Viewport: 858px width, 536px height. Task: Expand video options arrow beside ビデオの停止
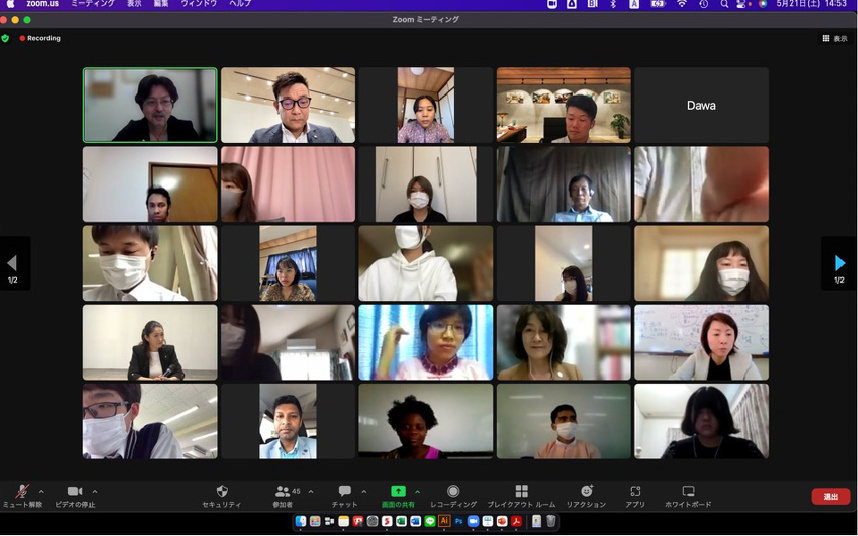point(95,492)
